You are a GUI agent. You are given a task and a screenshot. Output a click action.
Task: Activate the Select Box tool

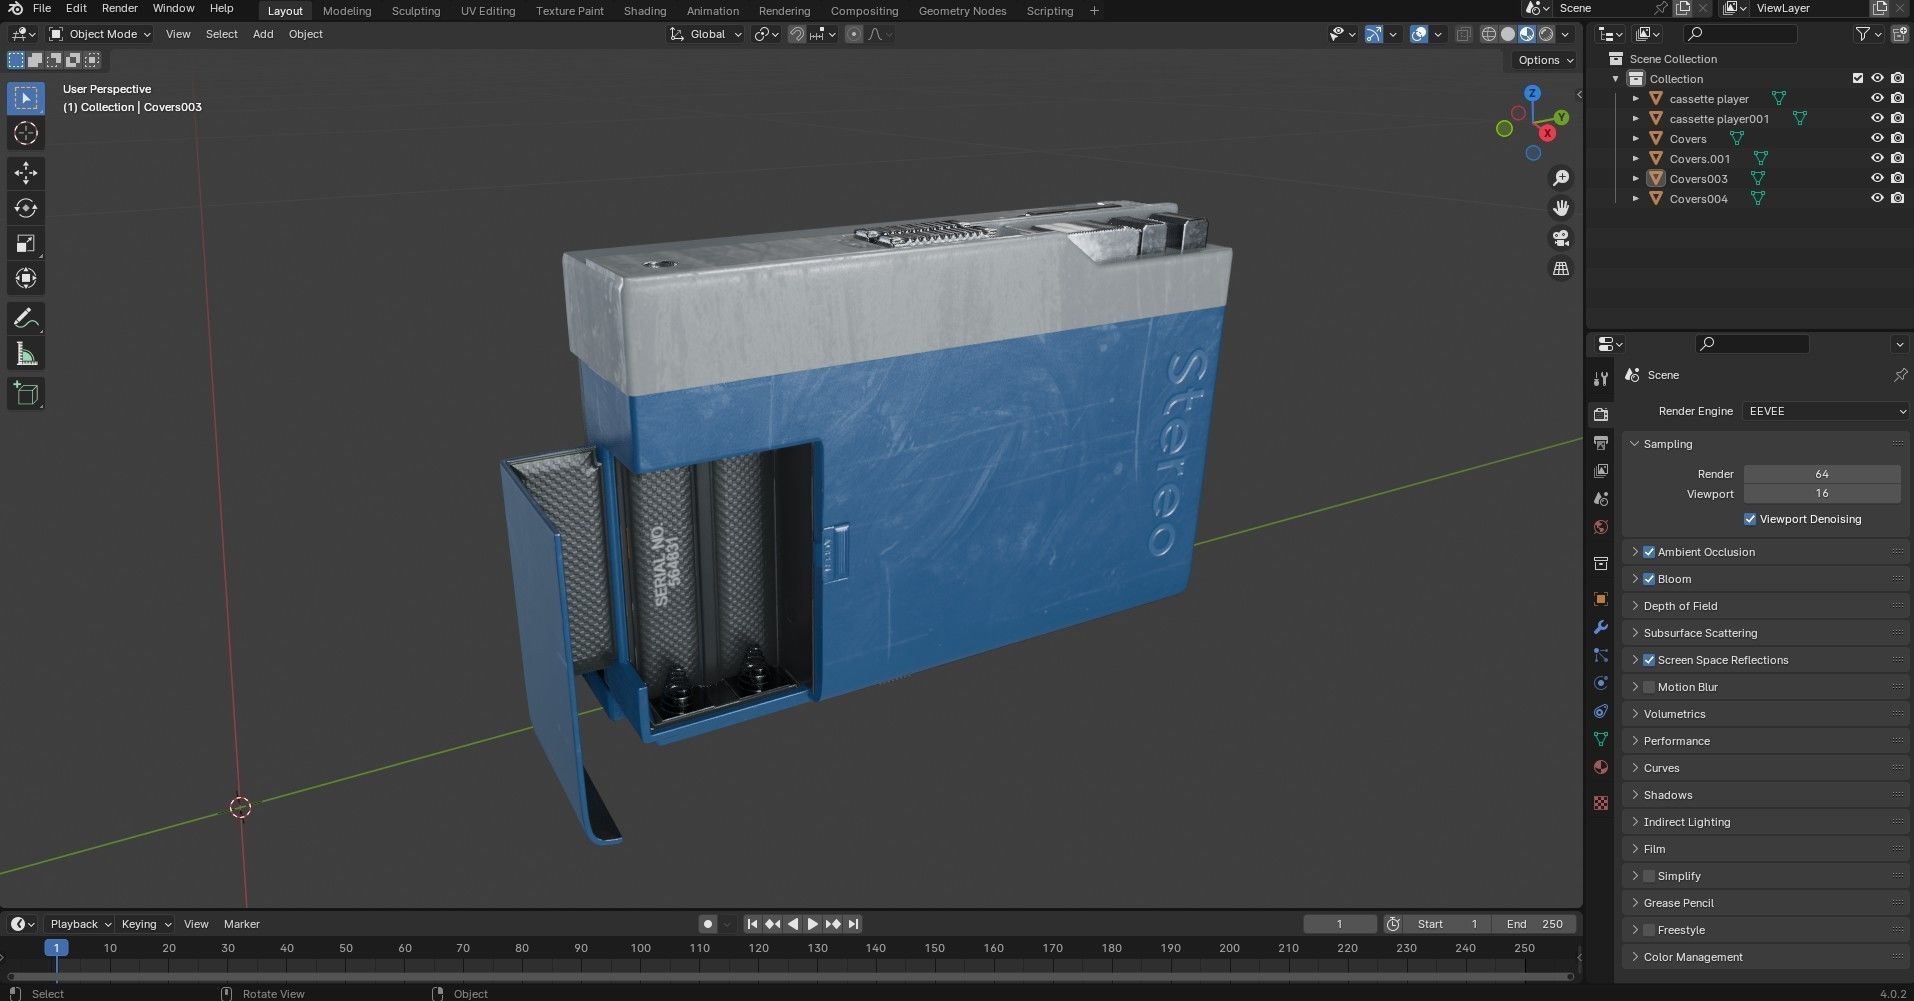[x=26, y=98]
